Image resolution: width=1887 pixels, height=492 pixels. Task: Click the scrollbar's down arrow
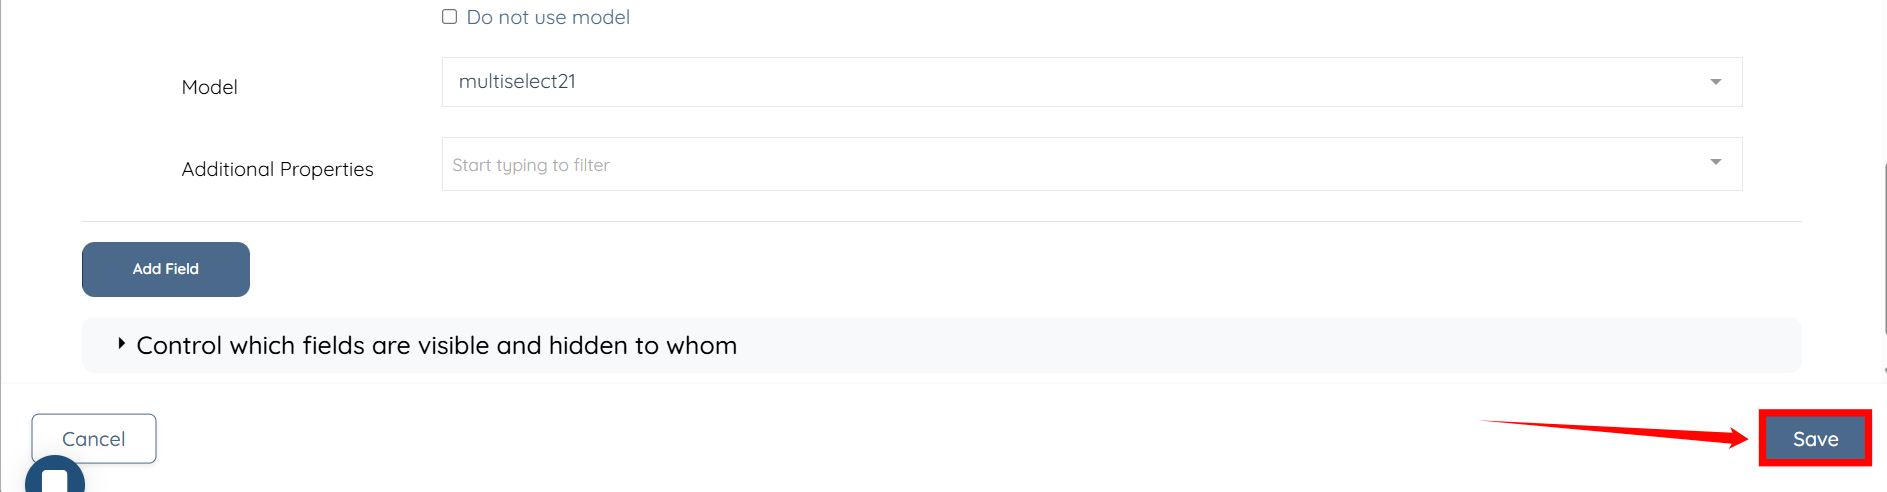click(1884, 371)
